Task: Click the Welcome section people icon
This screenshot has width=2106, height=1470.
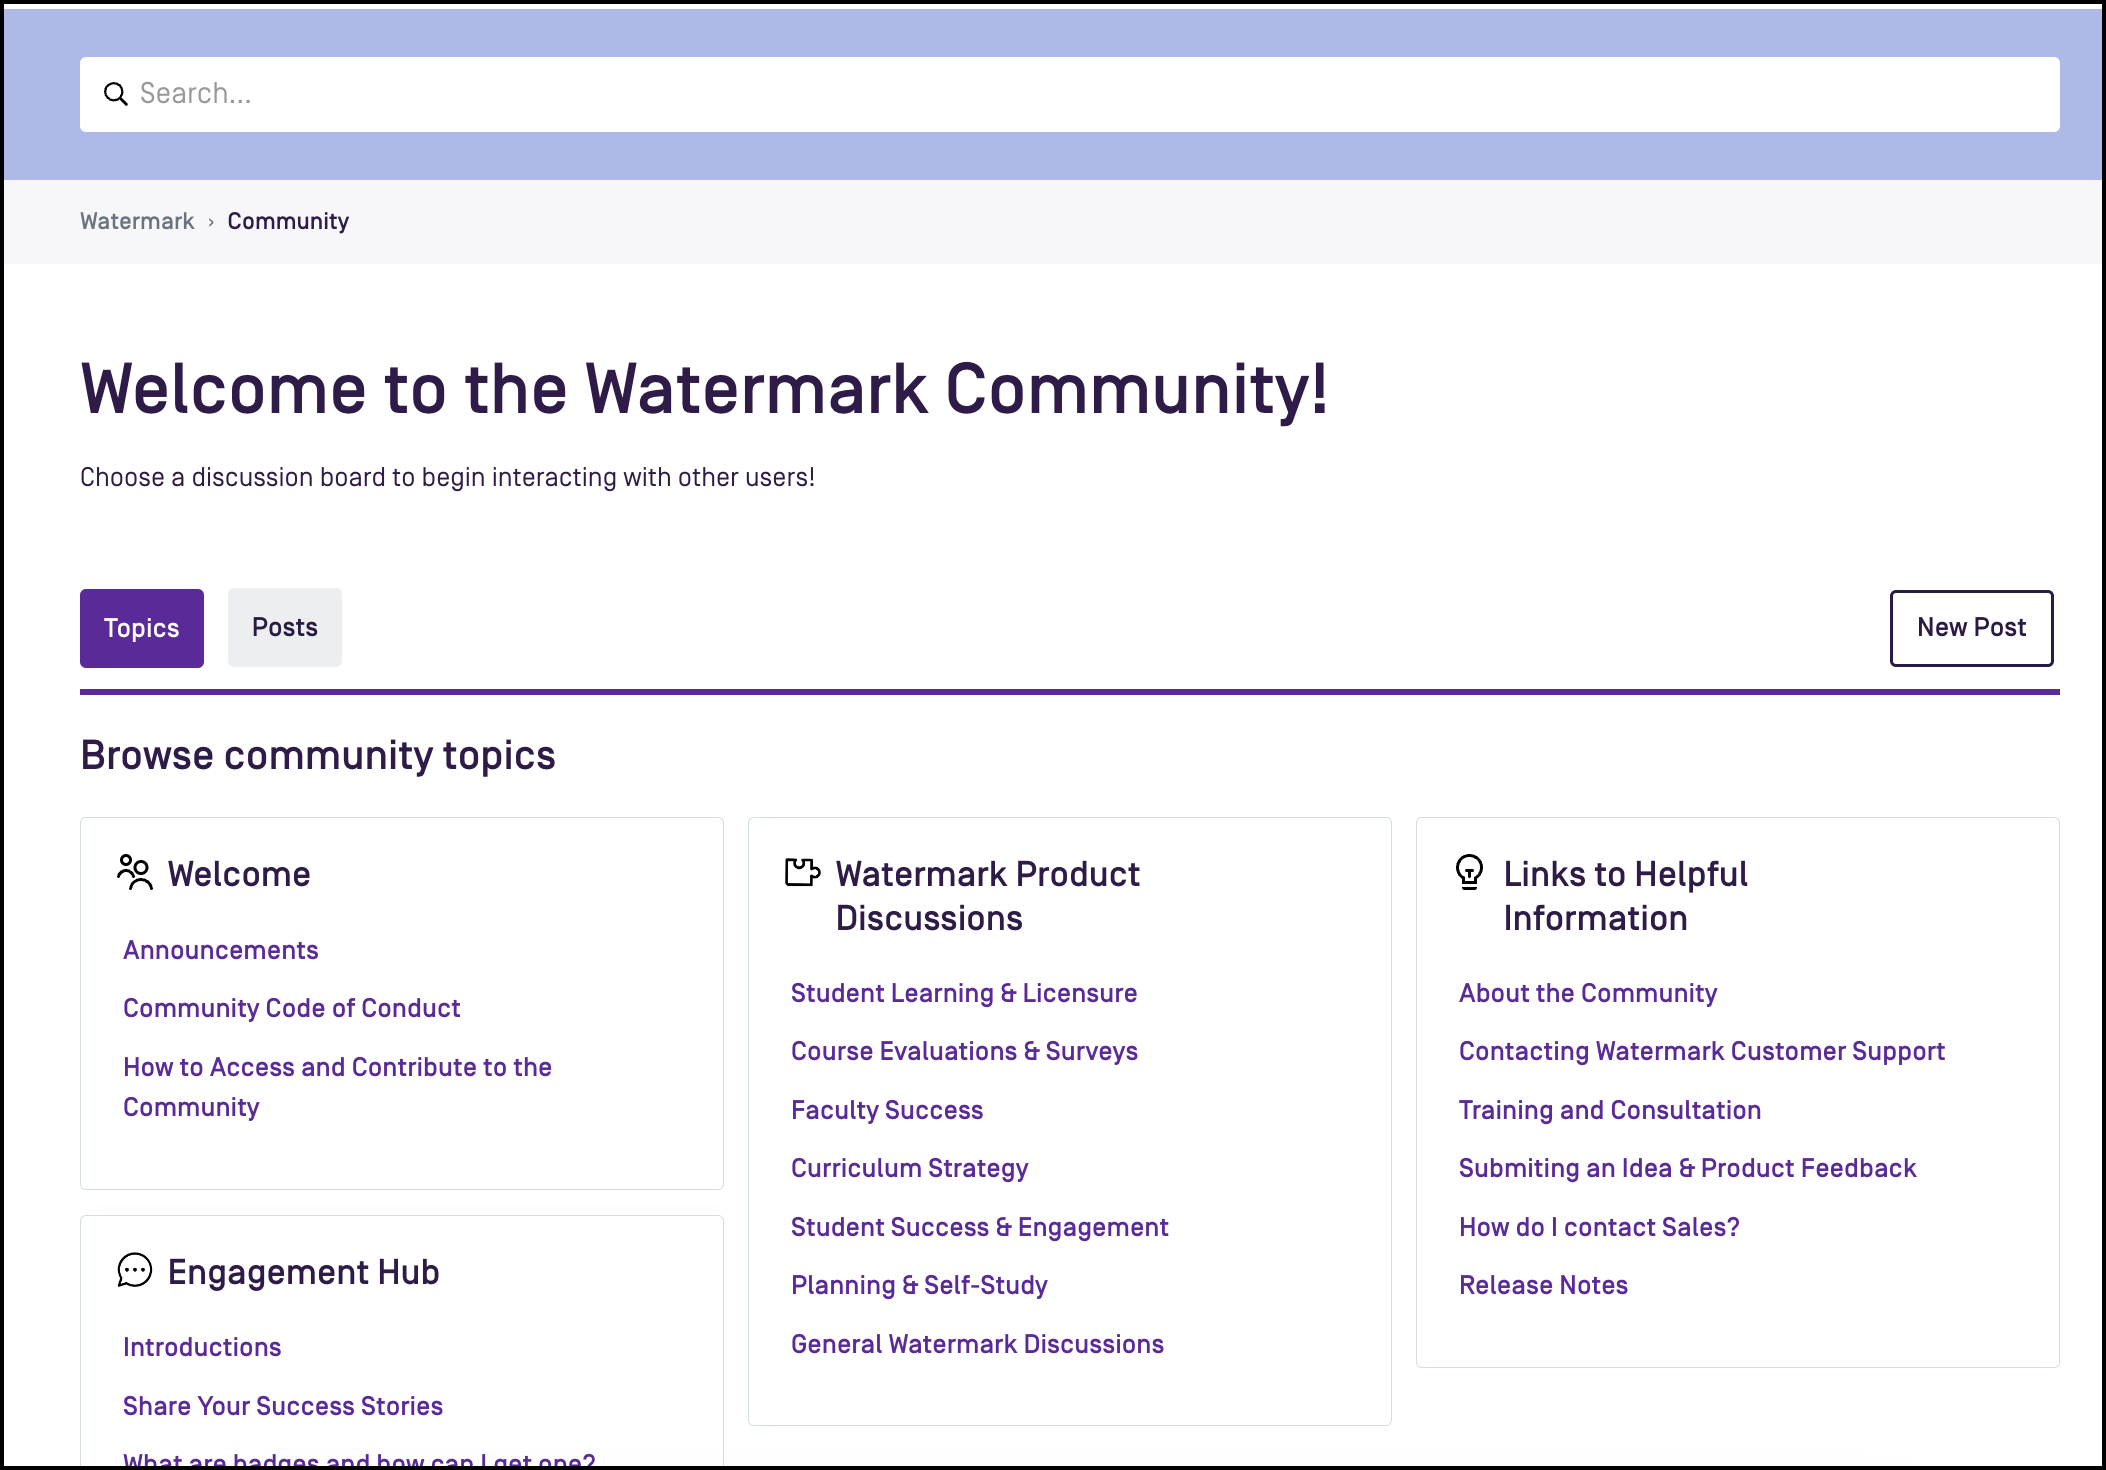Action: [133, 871]
